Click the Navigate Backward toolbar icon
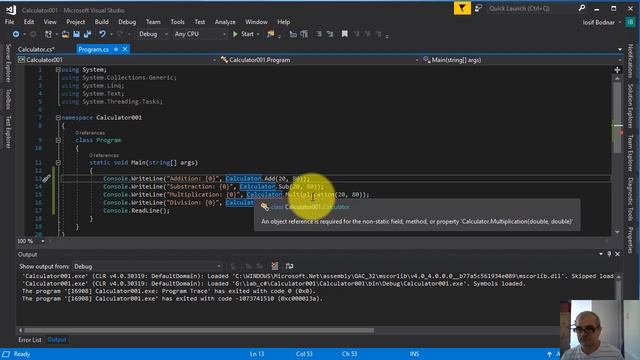Screen dimensions: 640x360 (16, 34)
